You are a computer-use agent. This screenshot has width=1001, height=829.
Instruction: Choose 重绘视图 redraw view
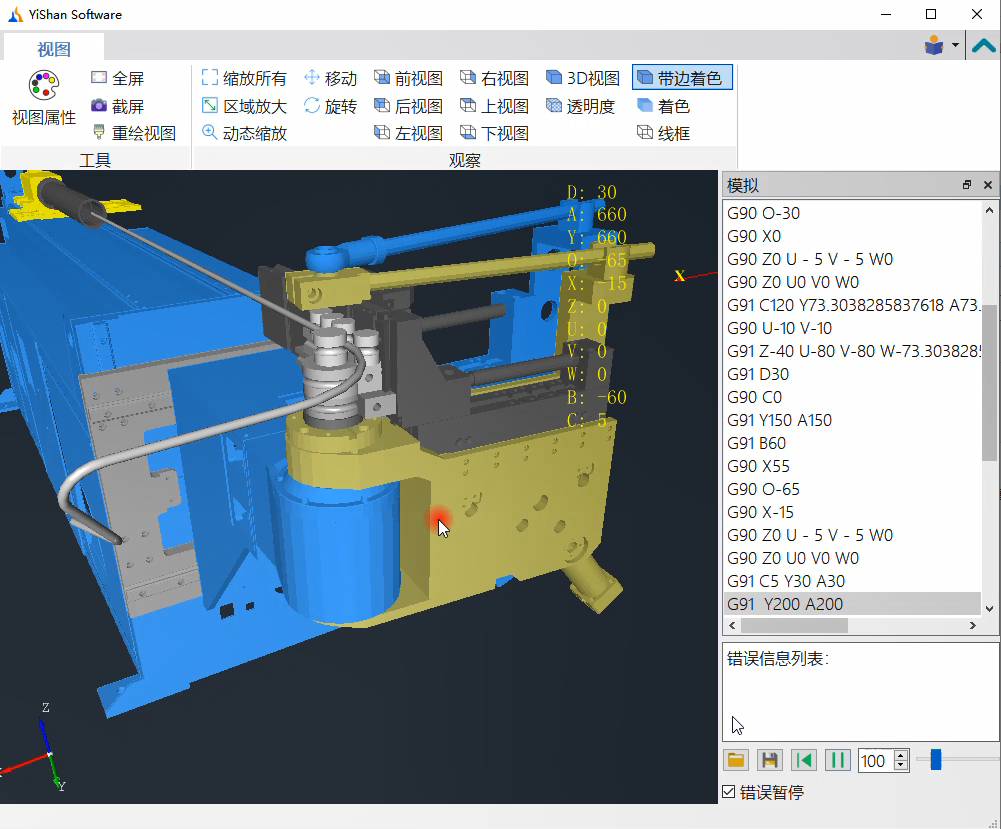(133, 133)
